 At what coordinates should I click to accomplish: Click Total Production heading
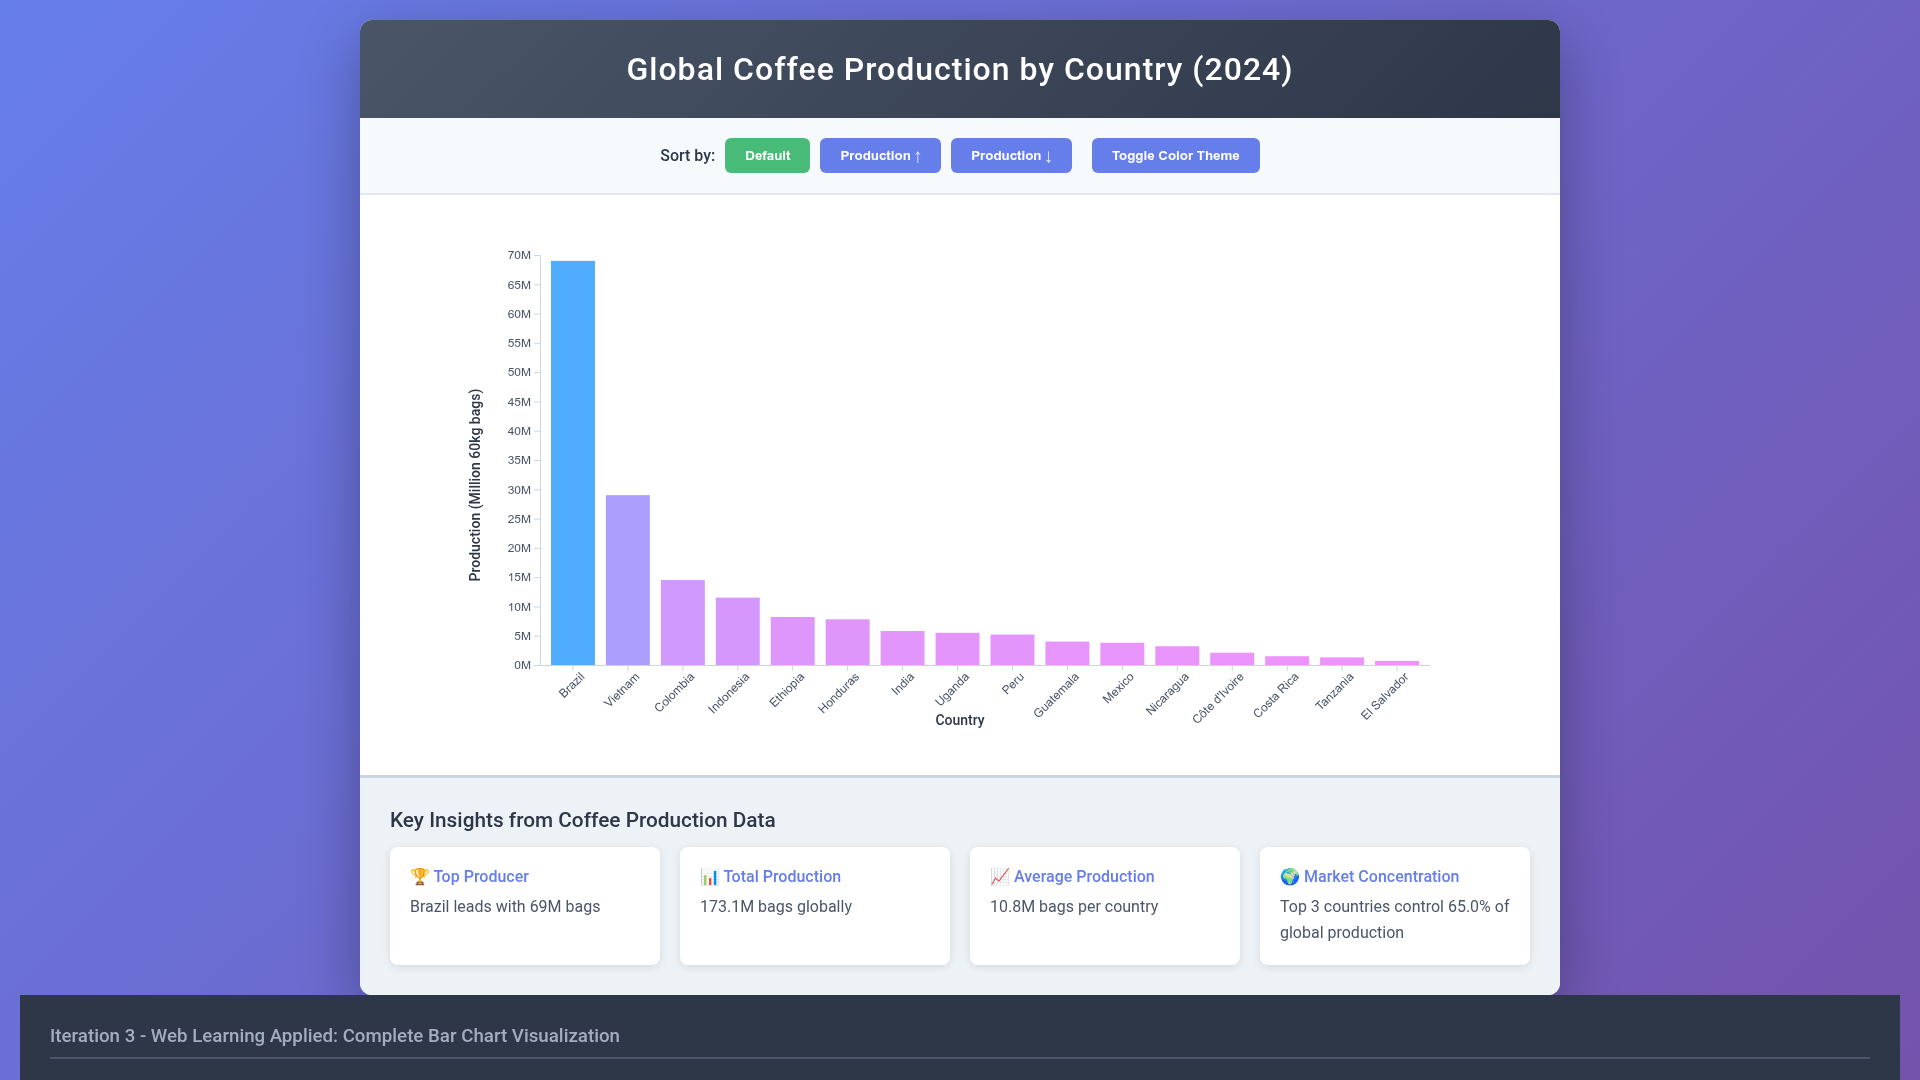[782, 877]
